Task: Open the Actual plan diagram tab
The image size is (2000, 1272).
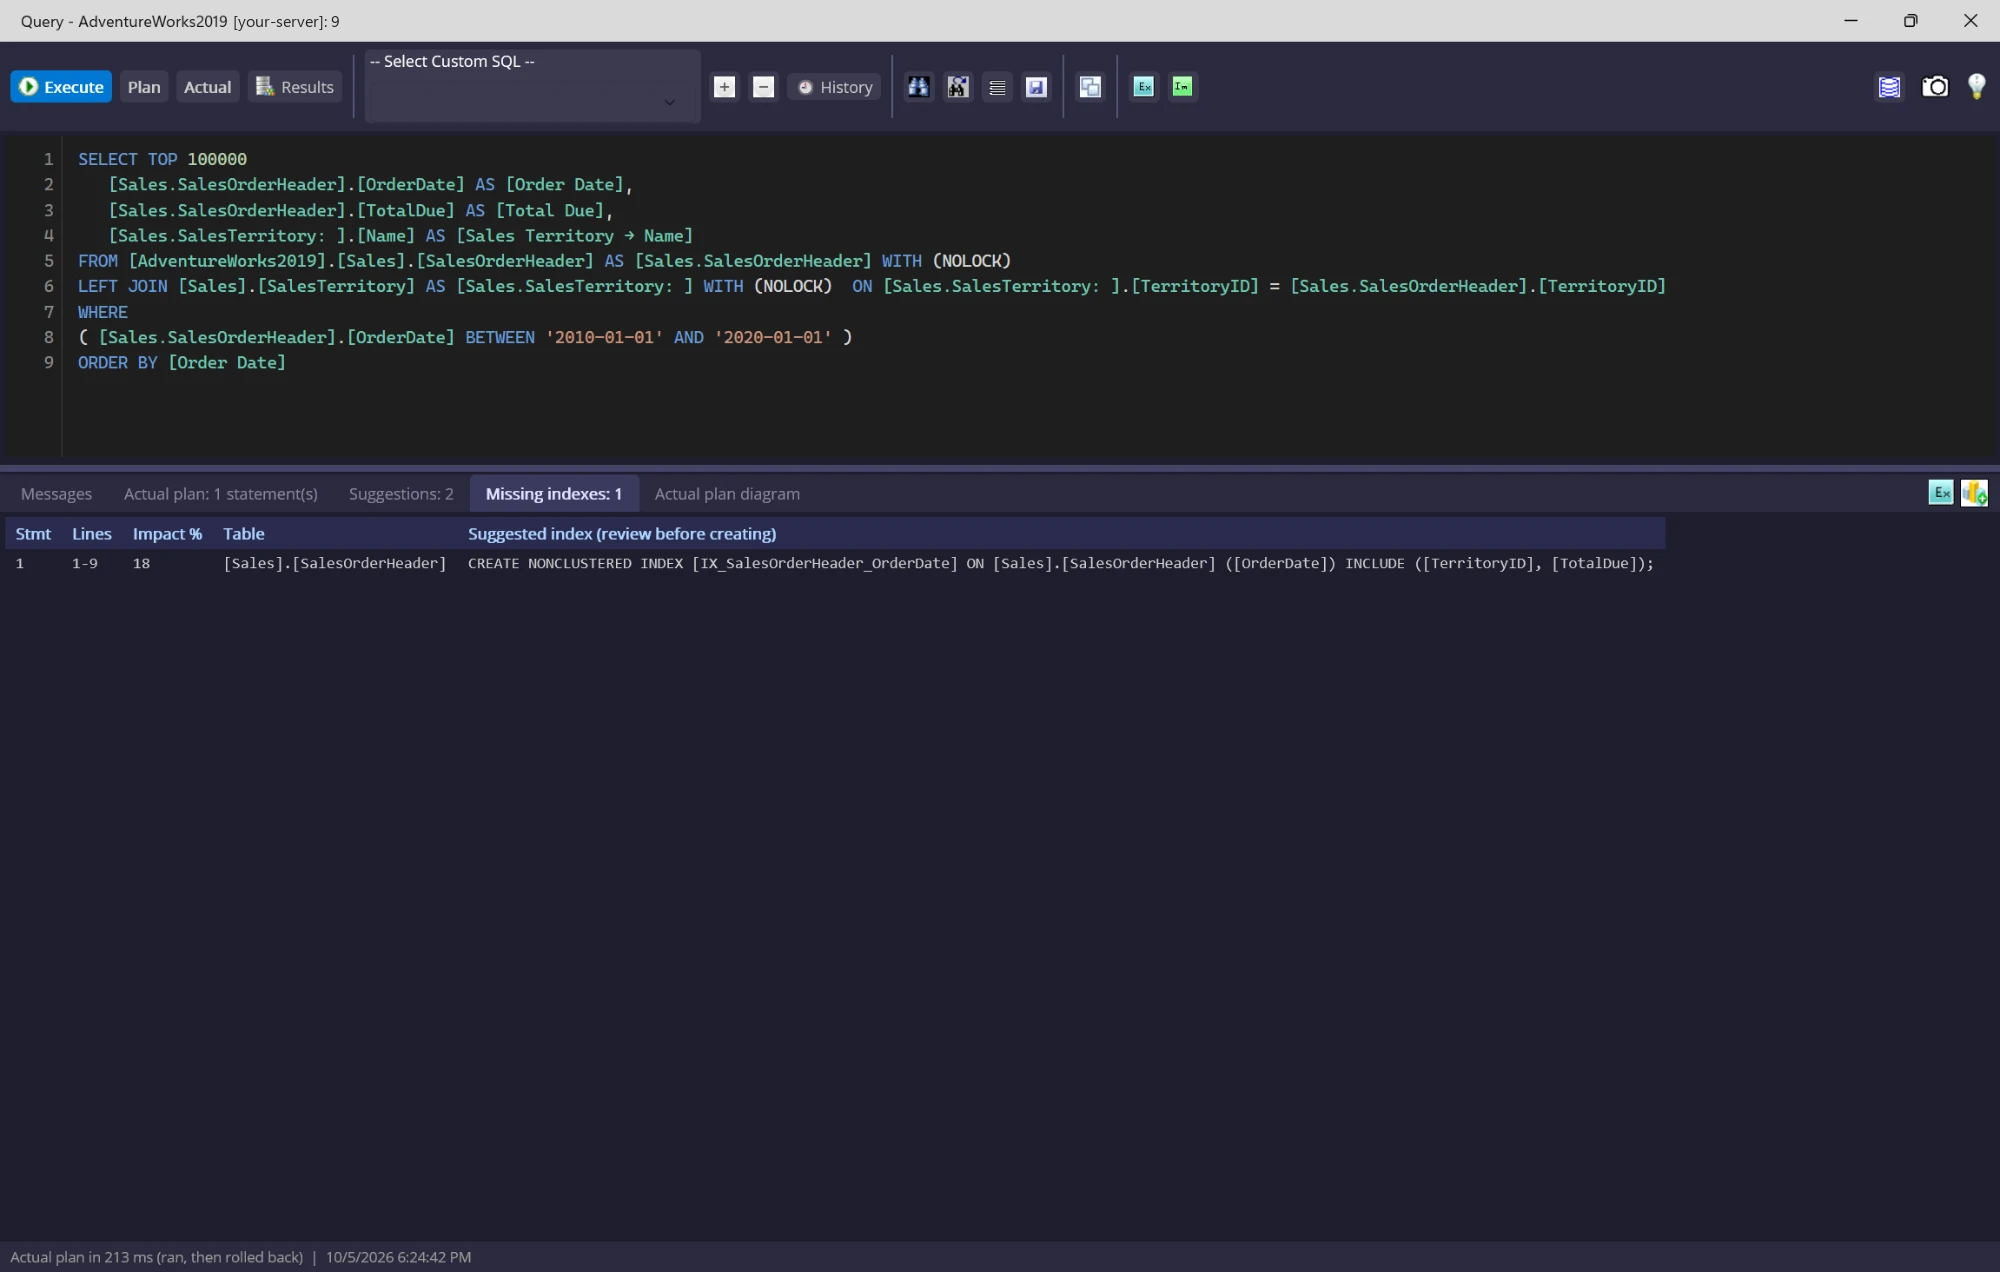Action: [727, 494]
